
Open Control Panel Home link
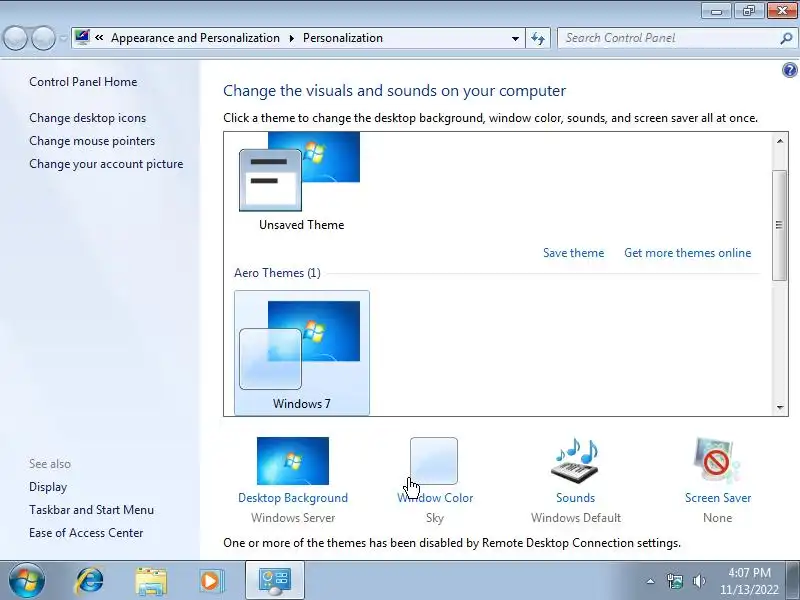pyautogui.click(x=83, y=82)
